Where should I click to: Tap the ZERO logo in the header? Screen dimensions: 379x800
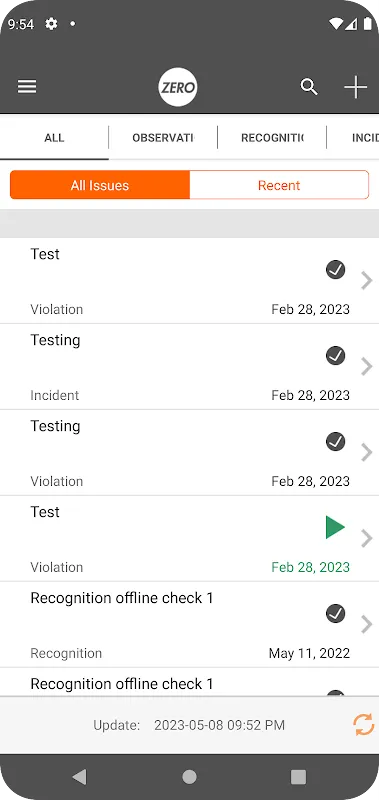[x=178, y=87]
